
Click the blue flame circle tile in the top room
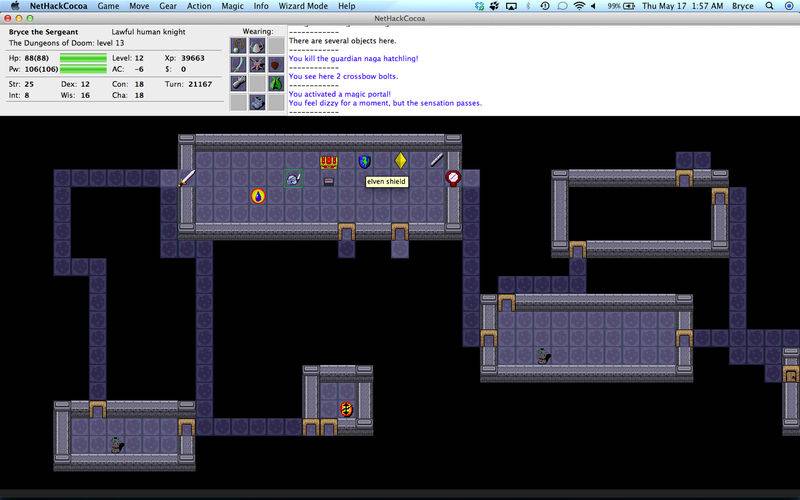click(258, 196)
